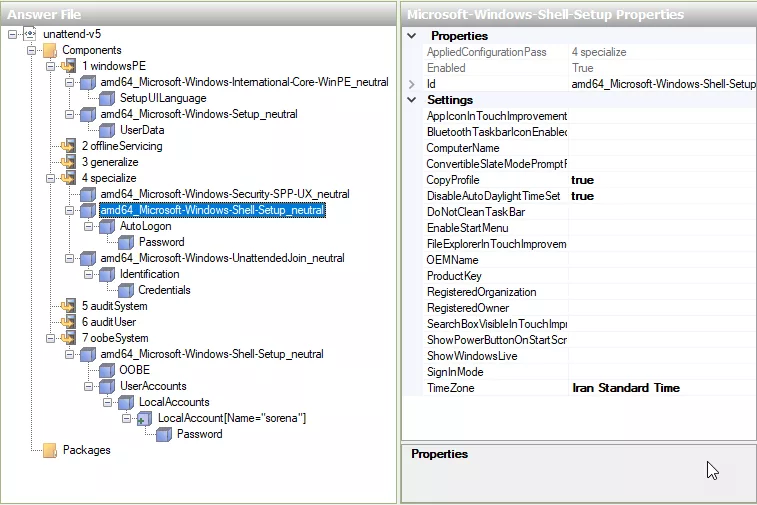Click the DisableAutoDaylightTimeSet true value

(x=582, y=196)
